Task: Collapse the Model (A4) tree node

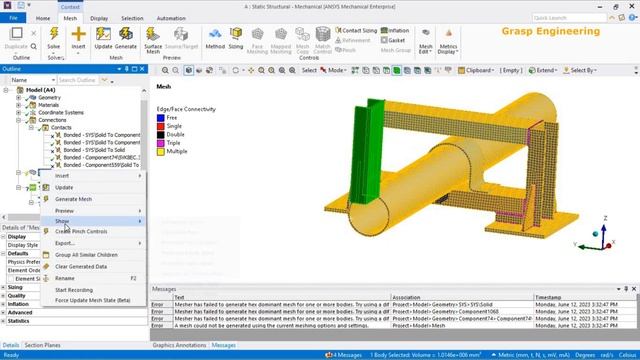Action: coord(6,90)
